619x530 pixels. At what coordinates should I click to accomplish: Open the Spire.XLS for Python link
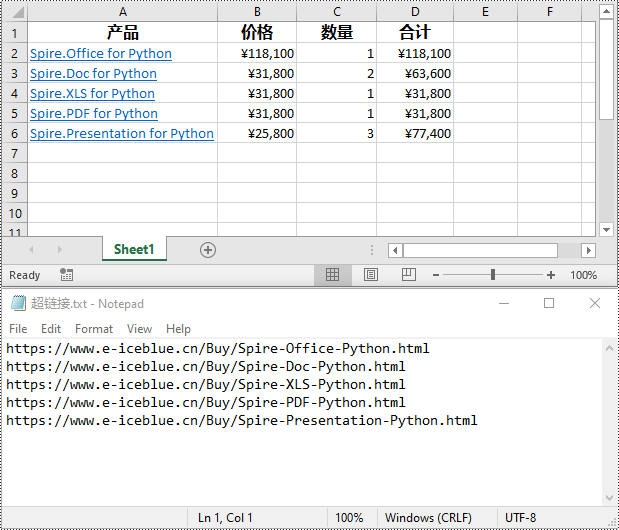92,94
